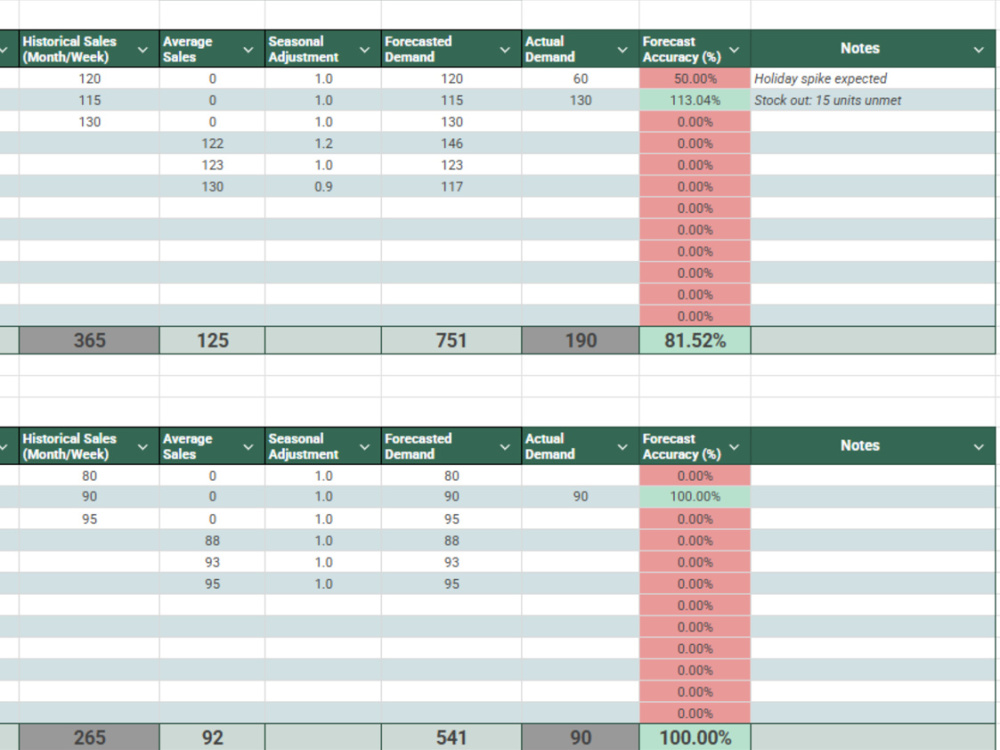Select Average Sales cell showing 123
This screenshot has height=750, width=1000.
pos(212,165)
